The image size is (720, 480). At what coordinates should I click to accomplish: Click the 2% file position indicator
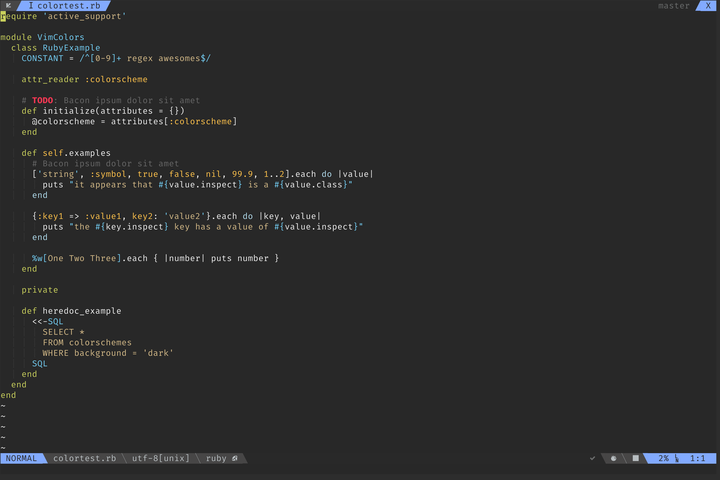pos(664,458)
